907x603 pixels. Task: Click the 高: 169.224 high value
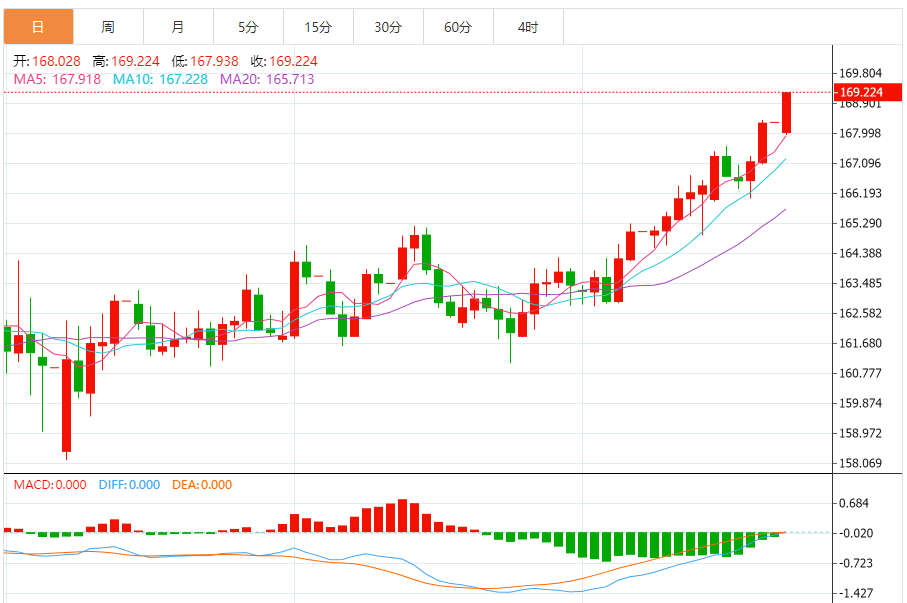coord(126,61)
